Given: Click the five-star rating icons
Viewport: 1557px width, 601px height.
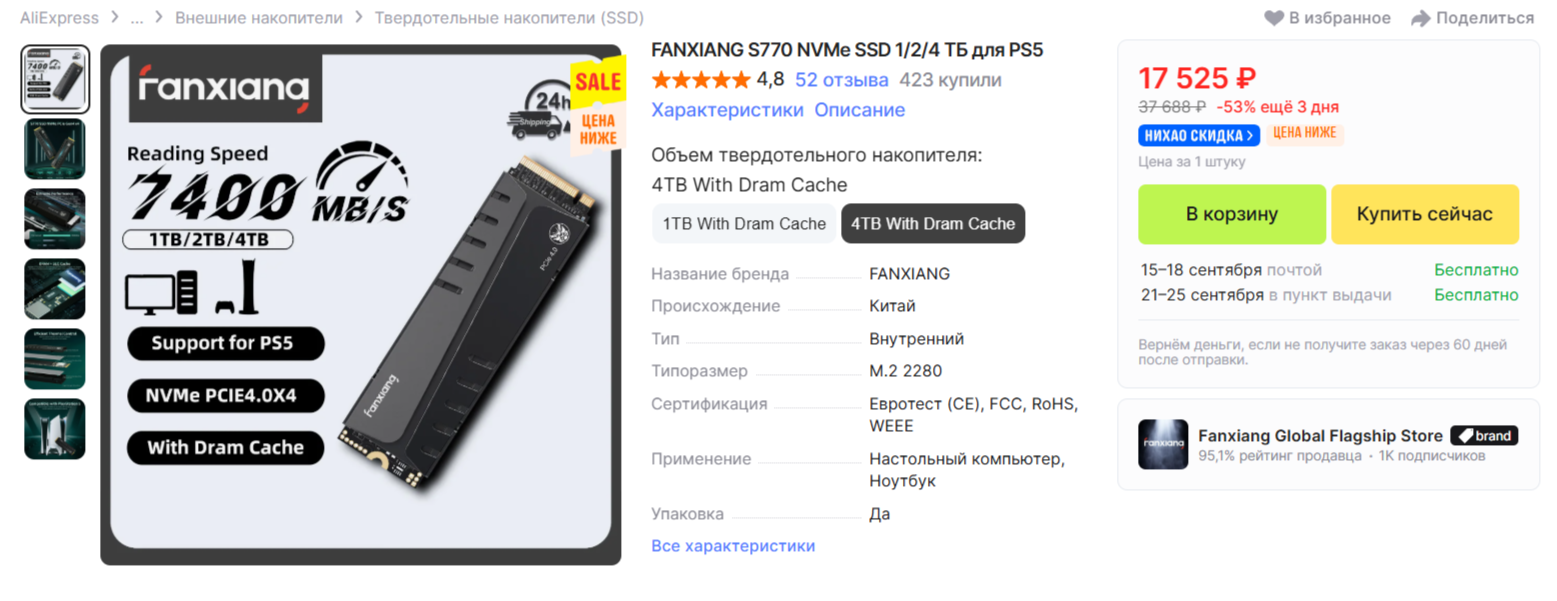Looking at the screenshot, I should coord(700,80).
